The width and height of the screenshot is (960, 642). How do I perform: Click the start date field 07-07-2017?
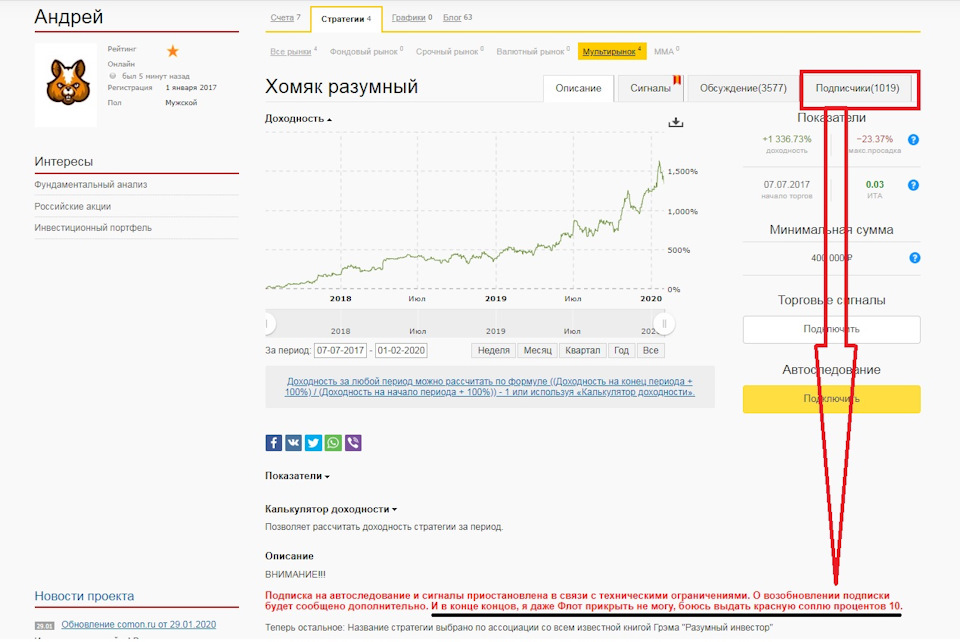341,351
